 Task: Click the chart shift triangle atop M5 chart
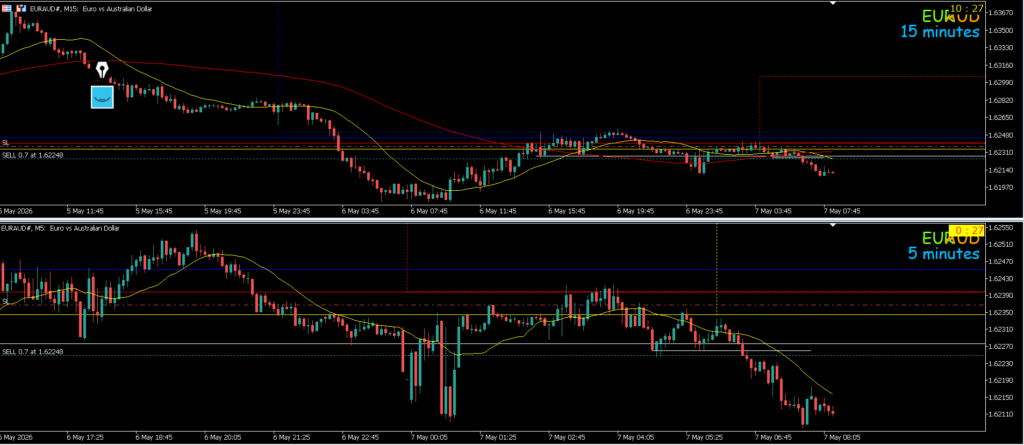point(833,225)
